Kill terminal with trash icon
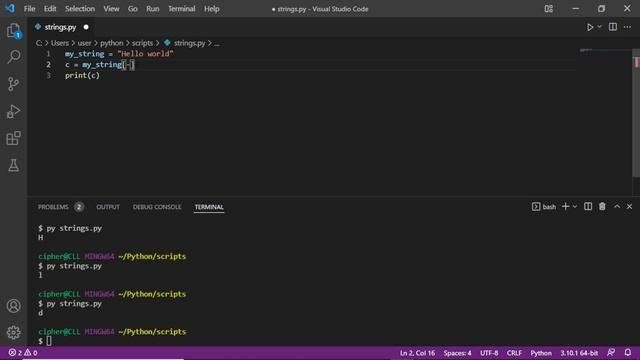Screen dimensions: 640x360 pos(602,207)
